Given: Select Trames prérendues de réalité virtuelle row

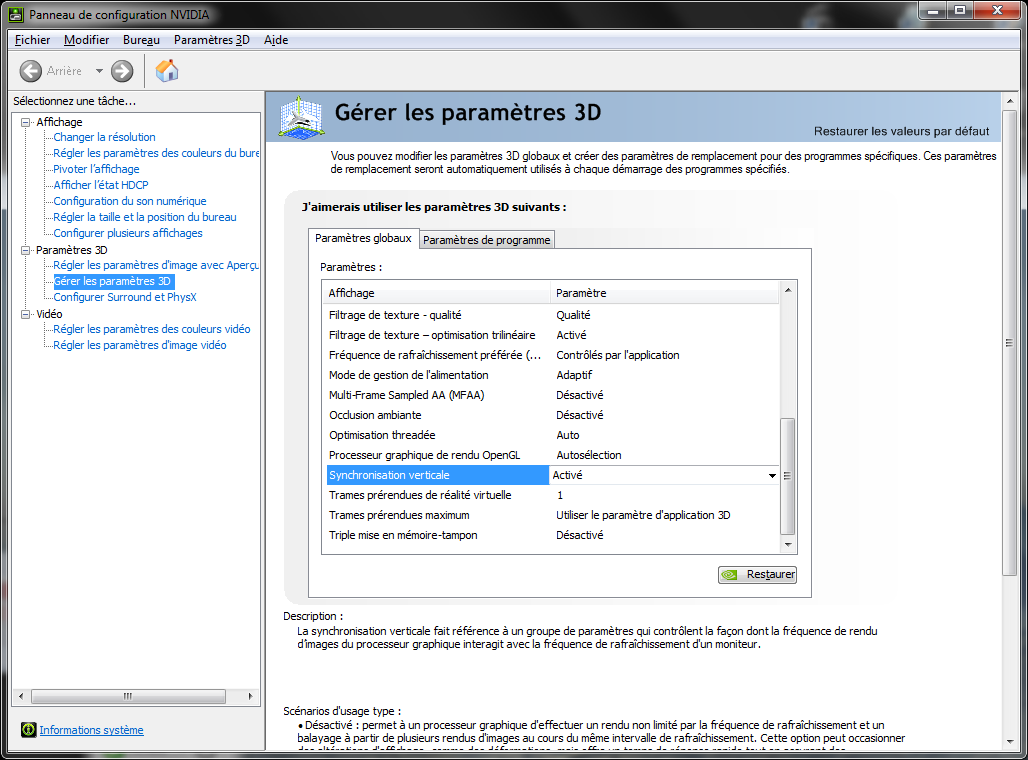Looking at the screenshot, I should pos(553,495).
